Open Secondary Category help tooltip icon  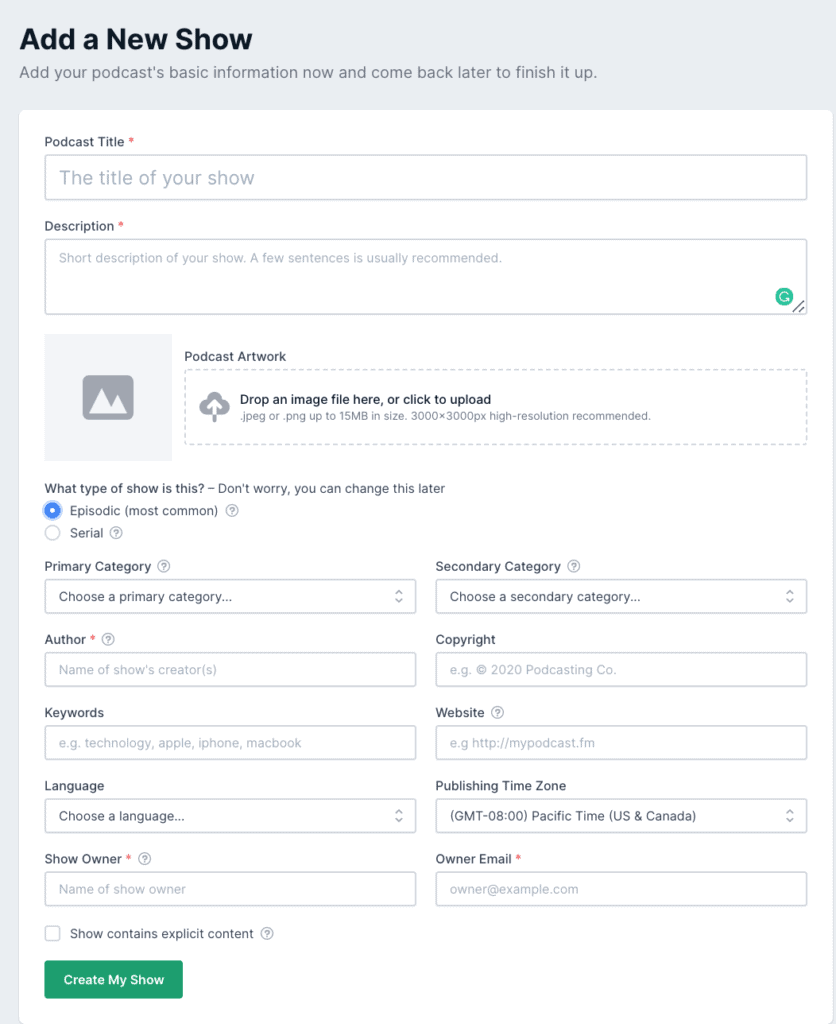coord(574,566)
